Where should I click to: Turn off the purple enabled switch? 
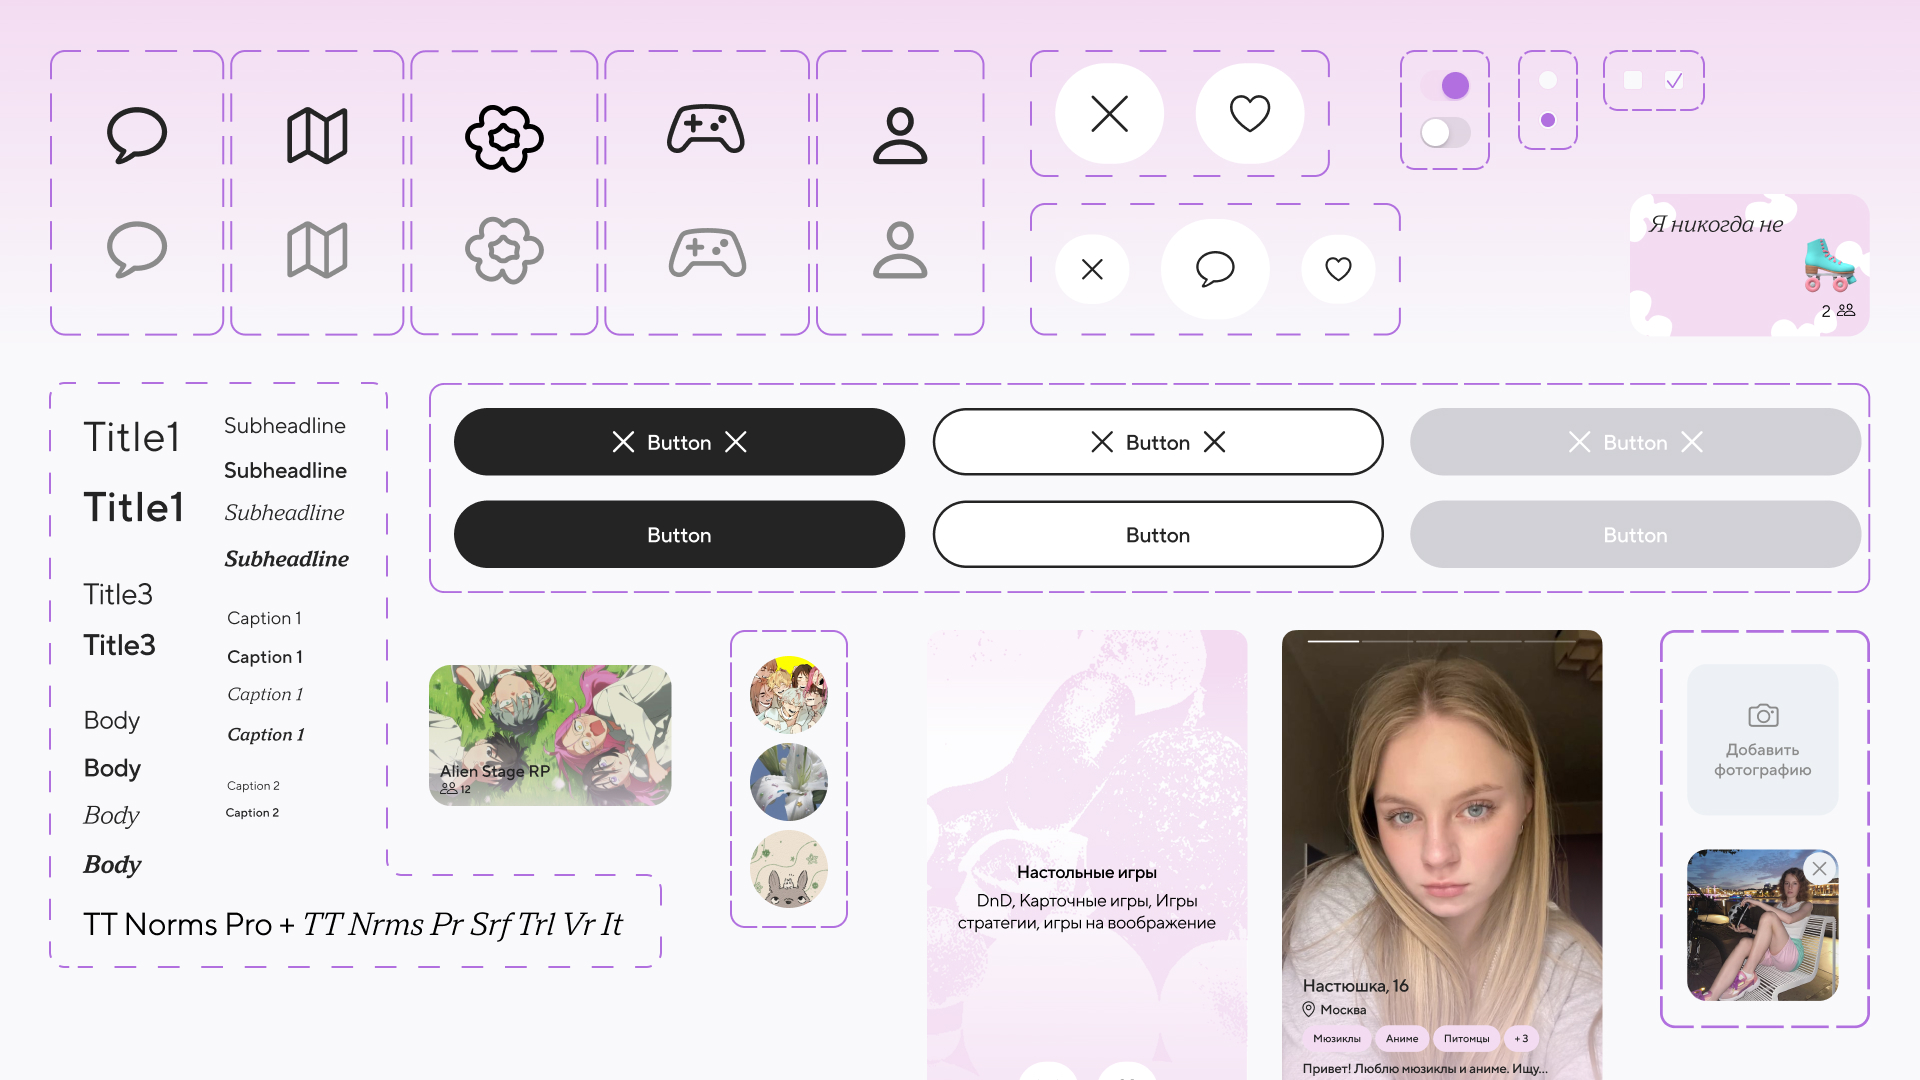(x=1446, y=86)
